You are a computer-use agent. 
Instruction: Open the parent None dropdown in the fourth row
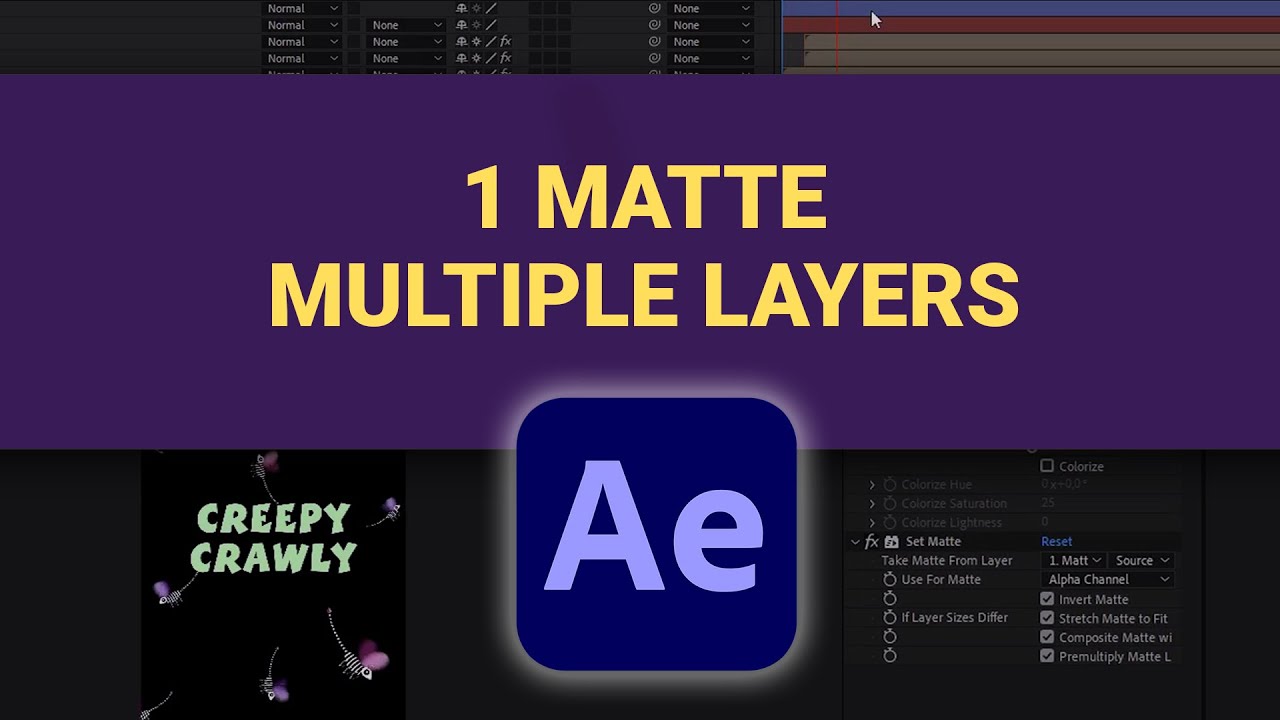click(x=711, y=59)
